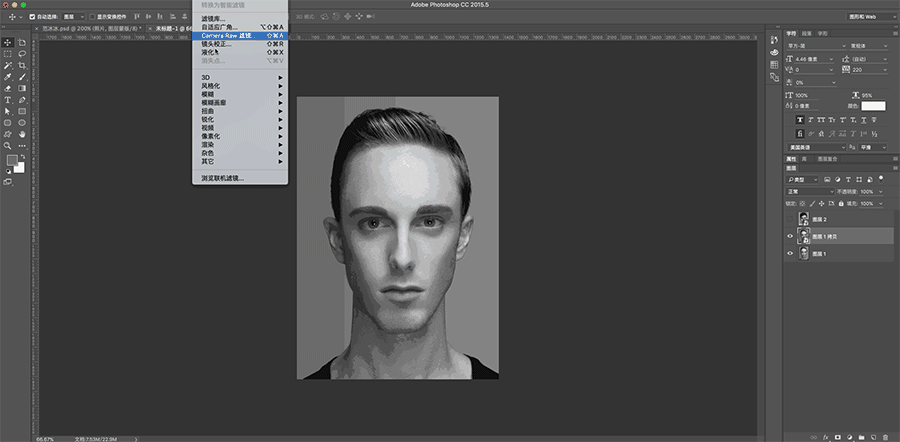Screen dimensions: 900x442
Task: Create a new group folder icon
Action: (x=862, y=437)
